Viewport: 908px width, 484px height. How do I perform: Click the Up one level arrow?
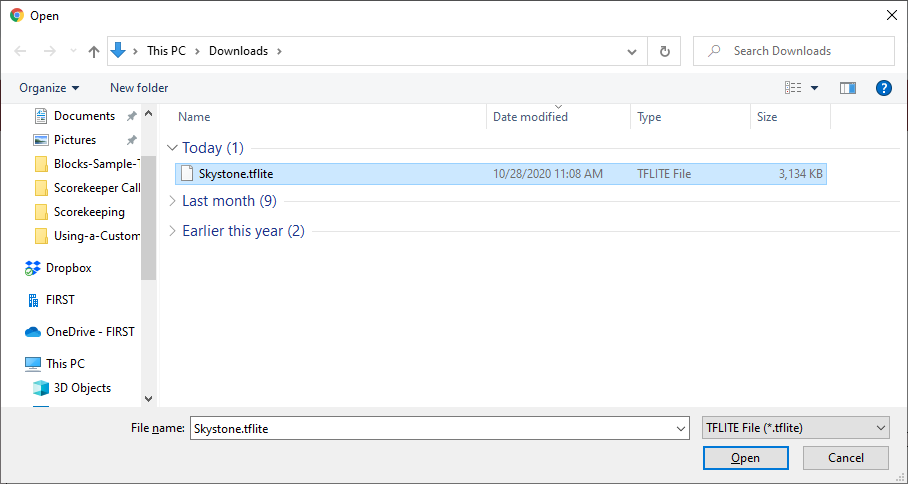(93, 51)
